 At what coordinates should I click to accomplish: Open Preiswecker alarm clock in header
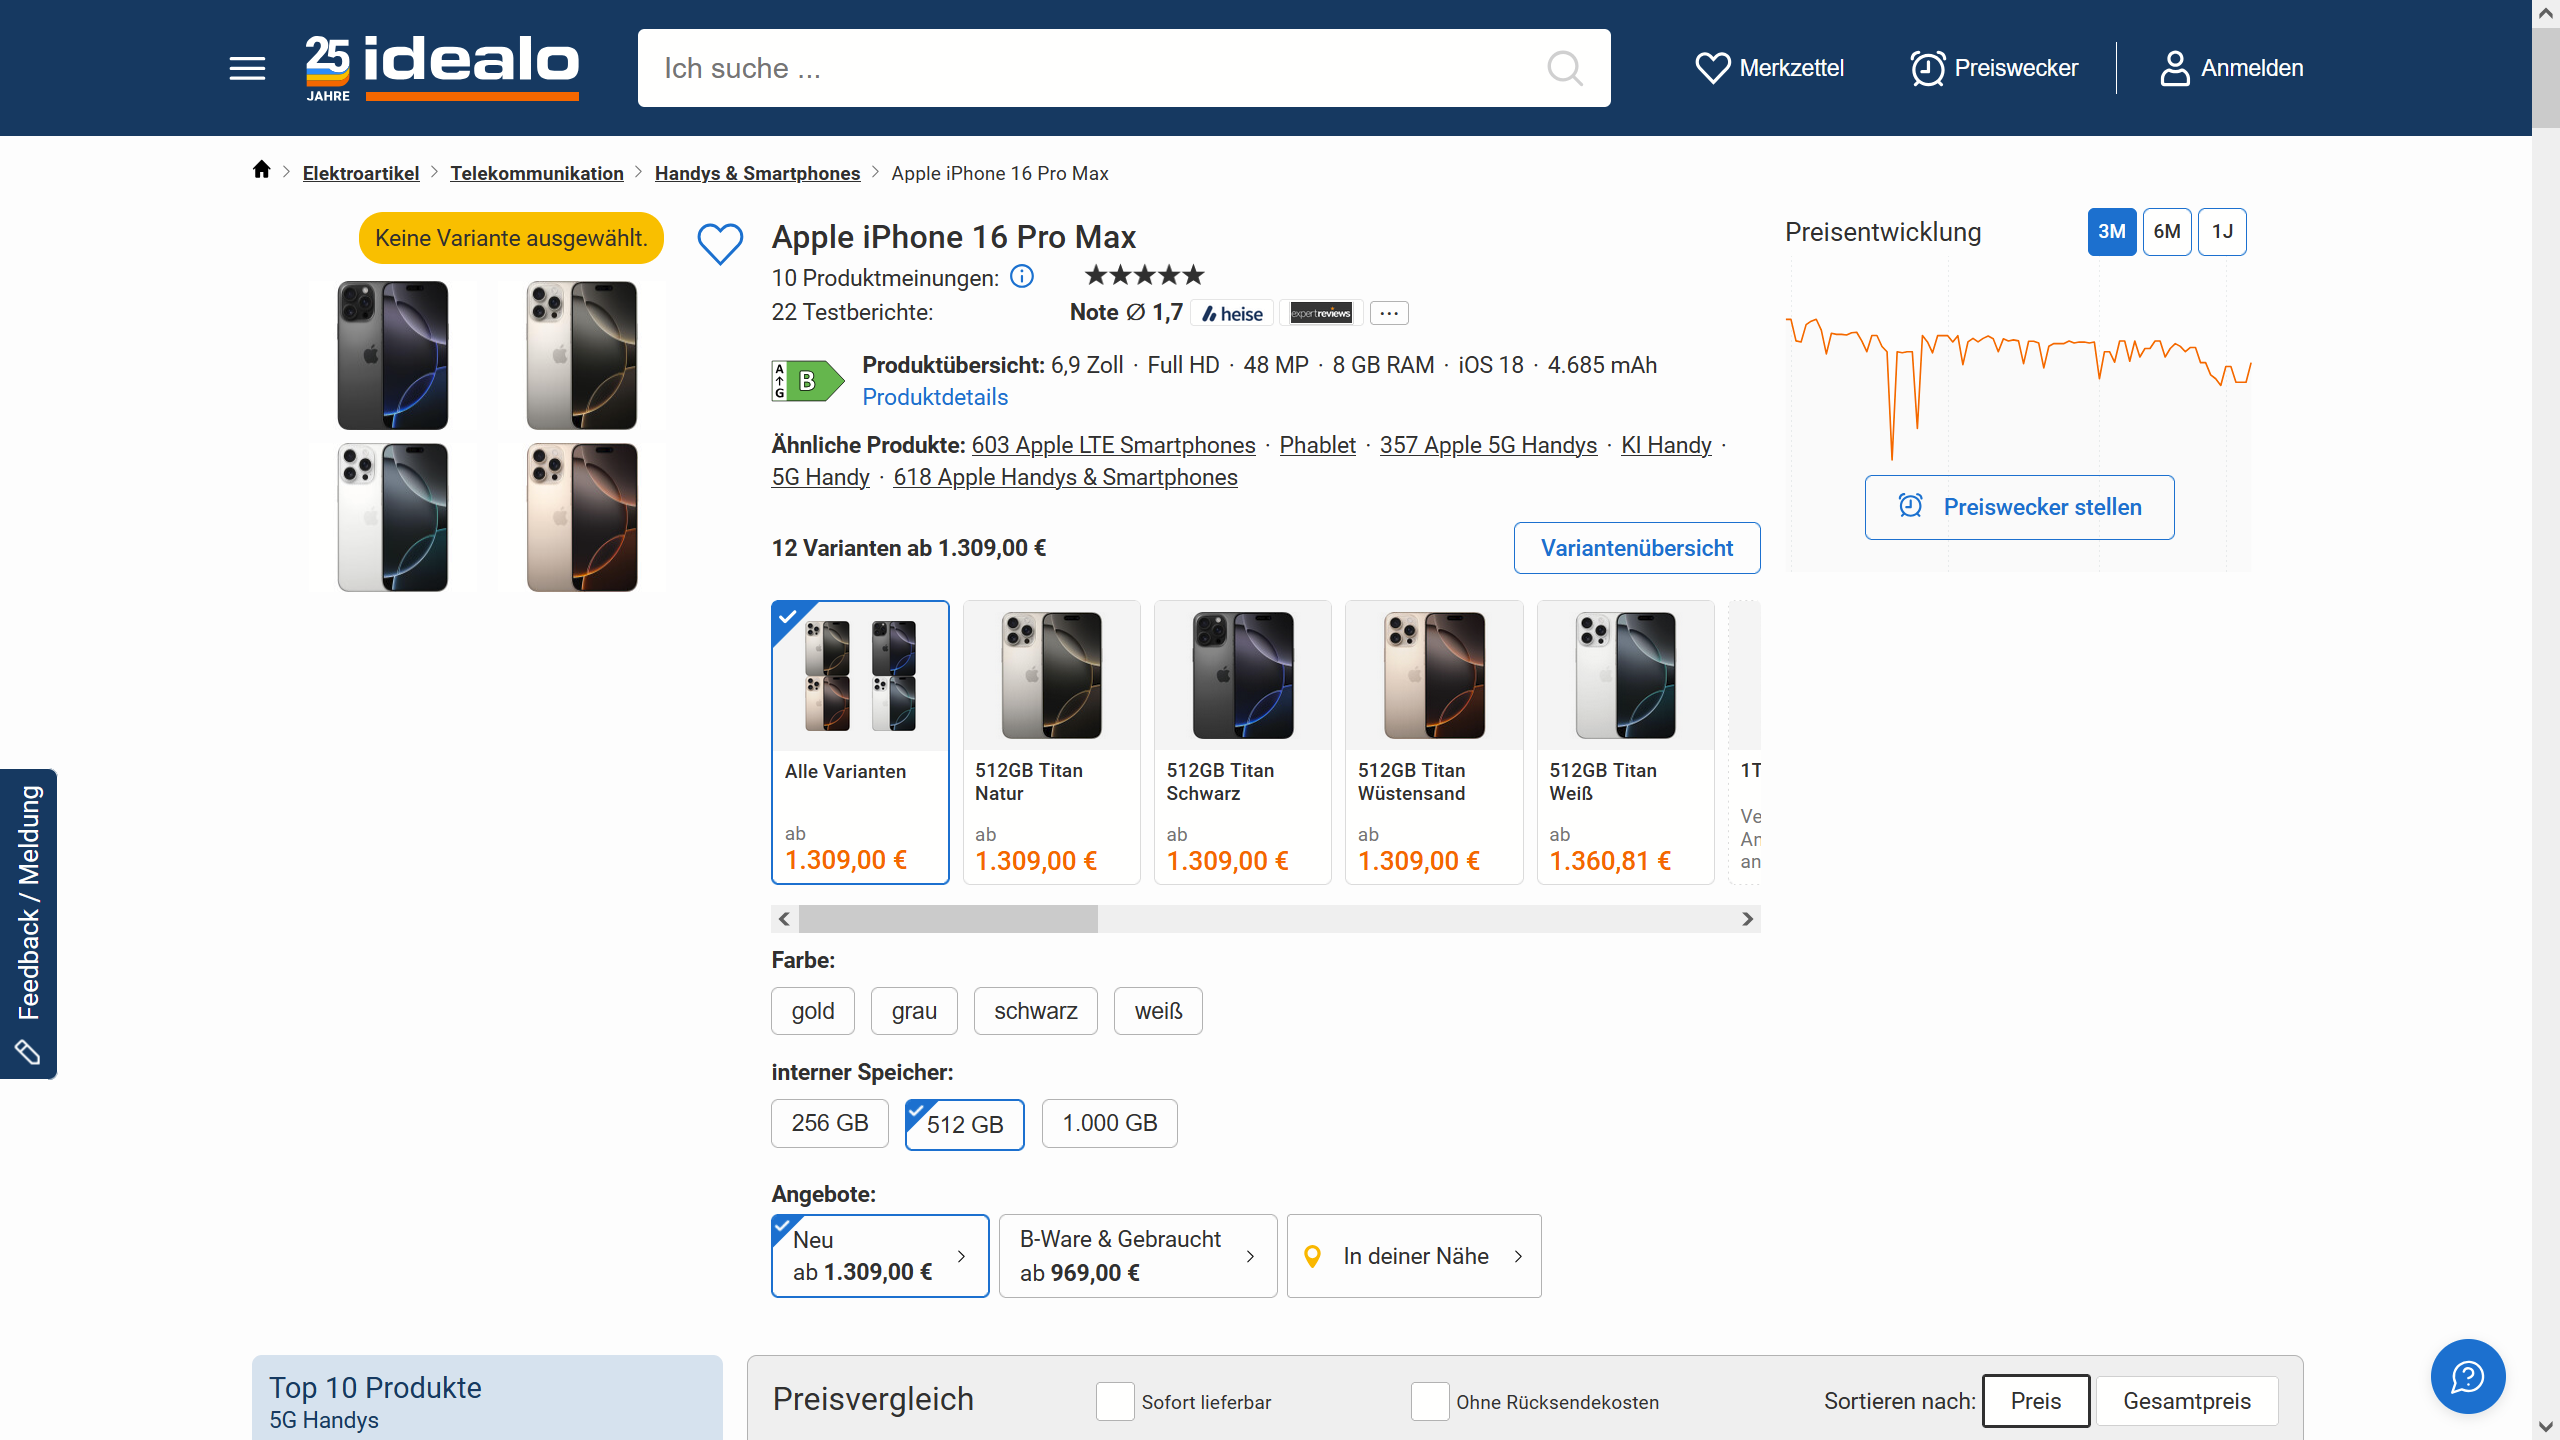point(1928,68)
